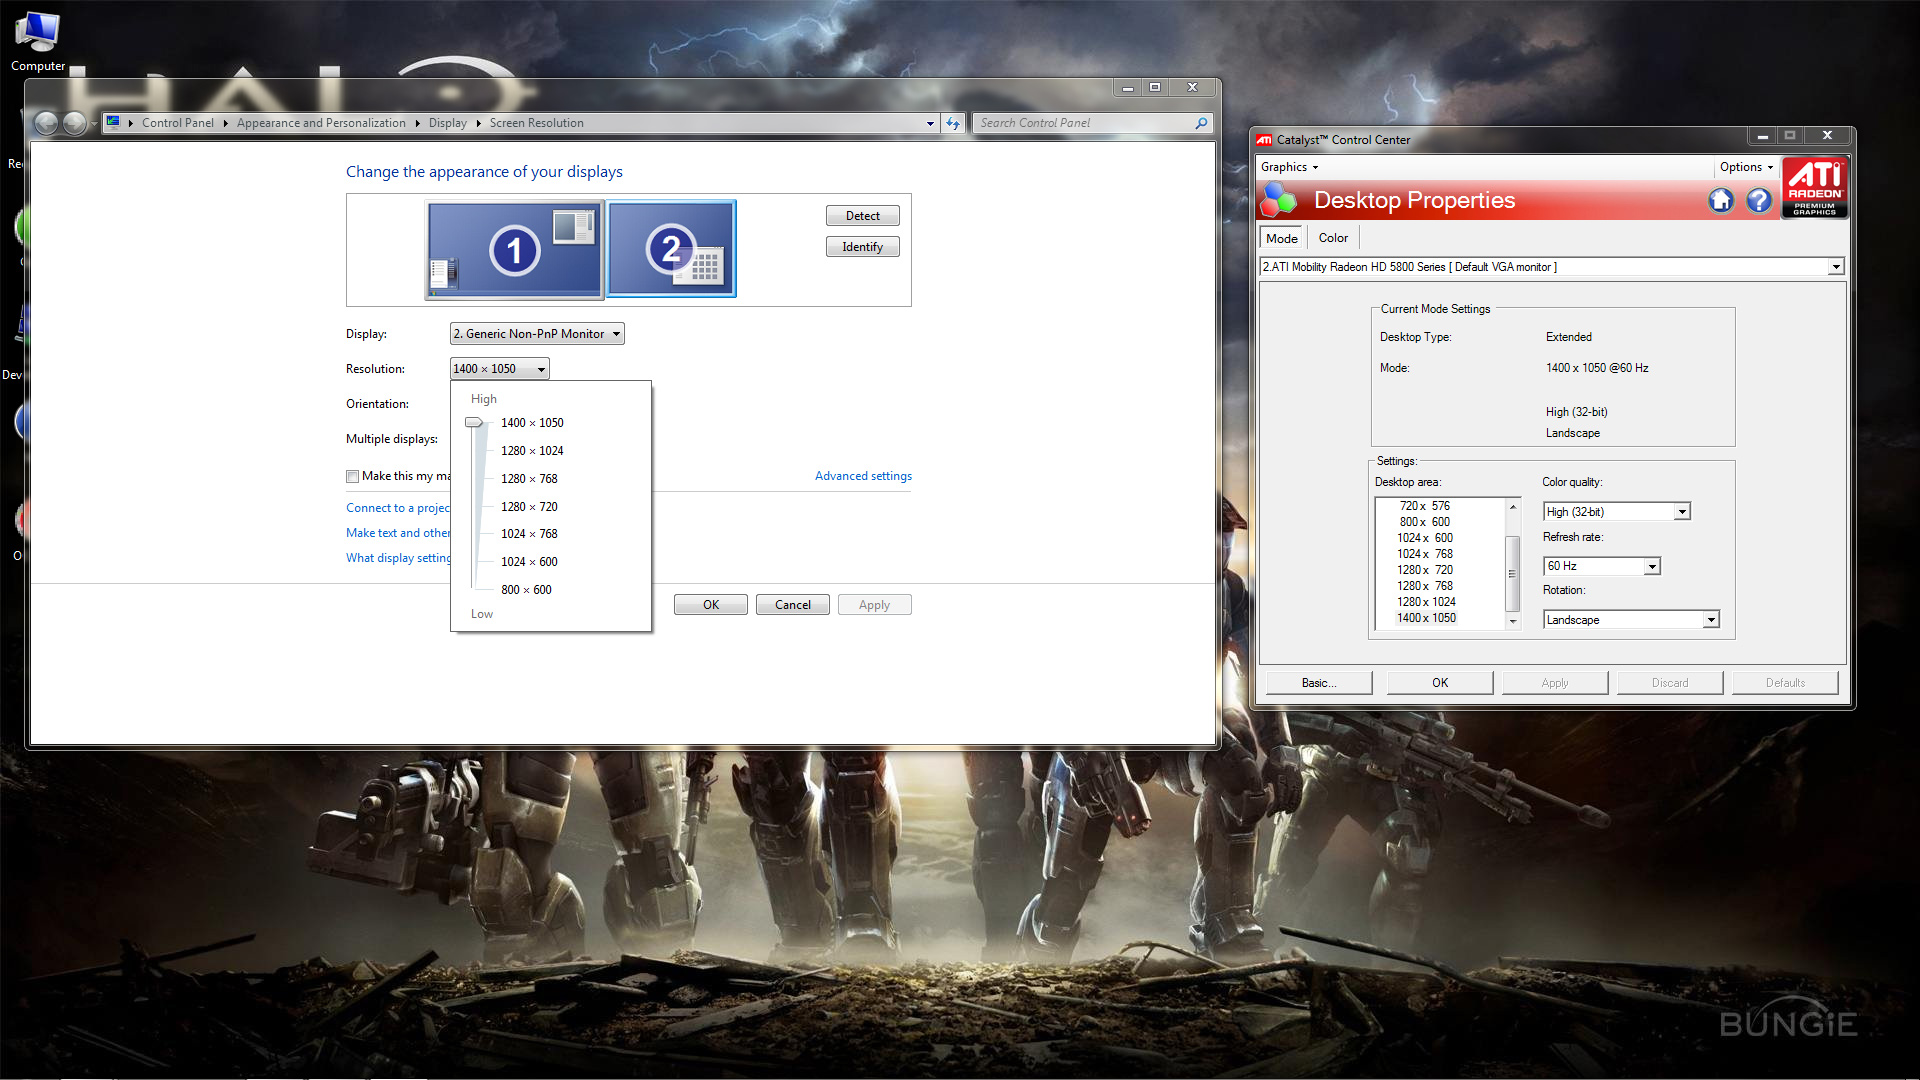Select 1280 x 1024 in Desktop area list

pos(1426,602)
